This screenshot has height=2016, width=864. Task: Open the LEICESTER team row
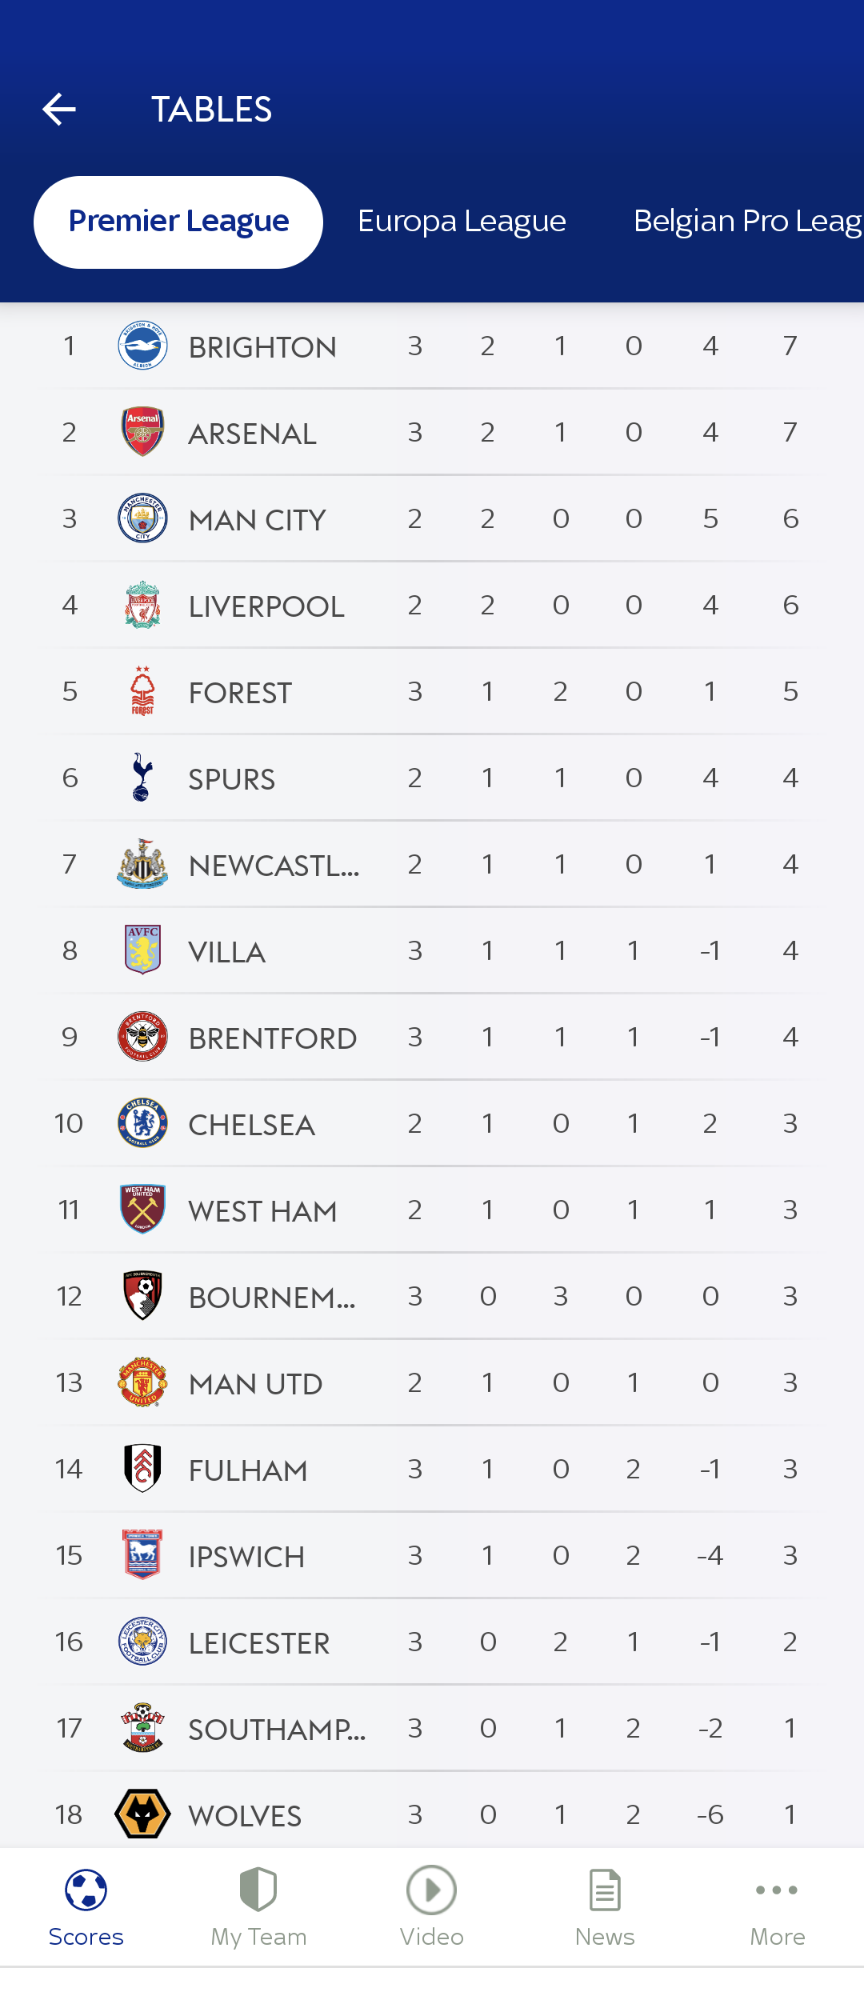[x=432, y=1642]
